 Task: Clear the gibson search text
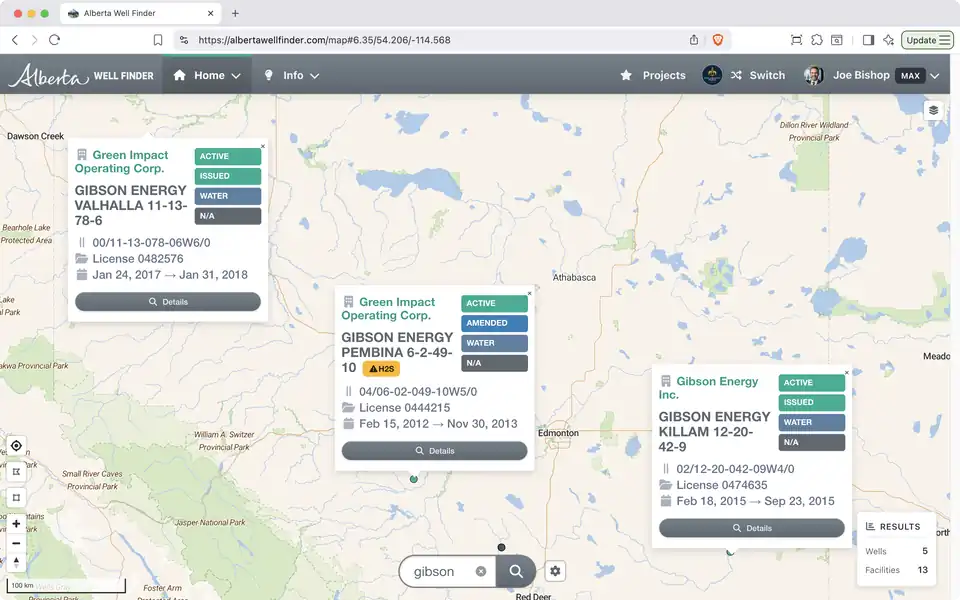point(481,571)
